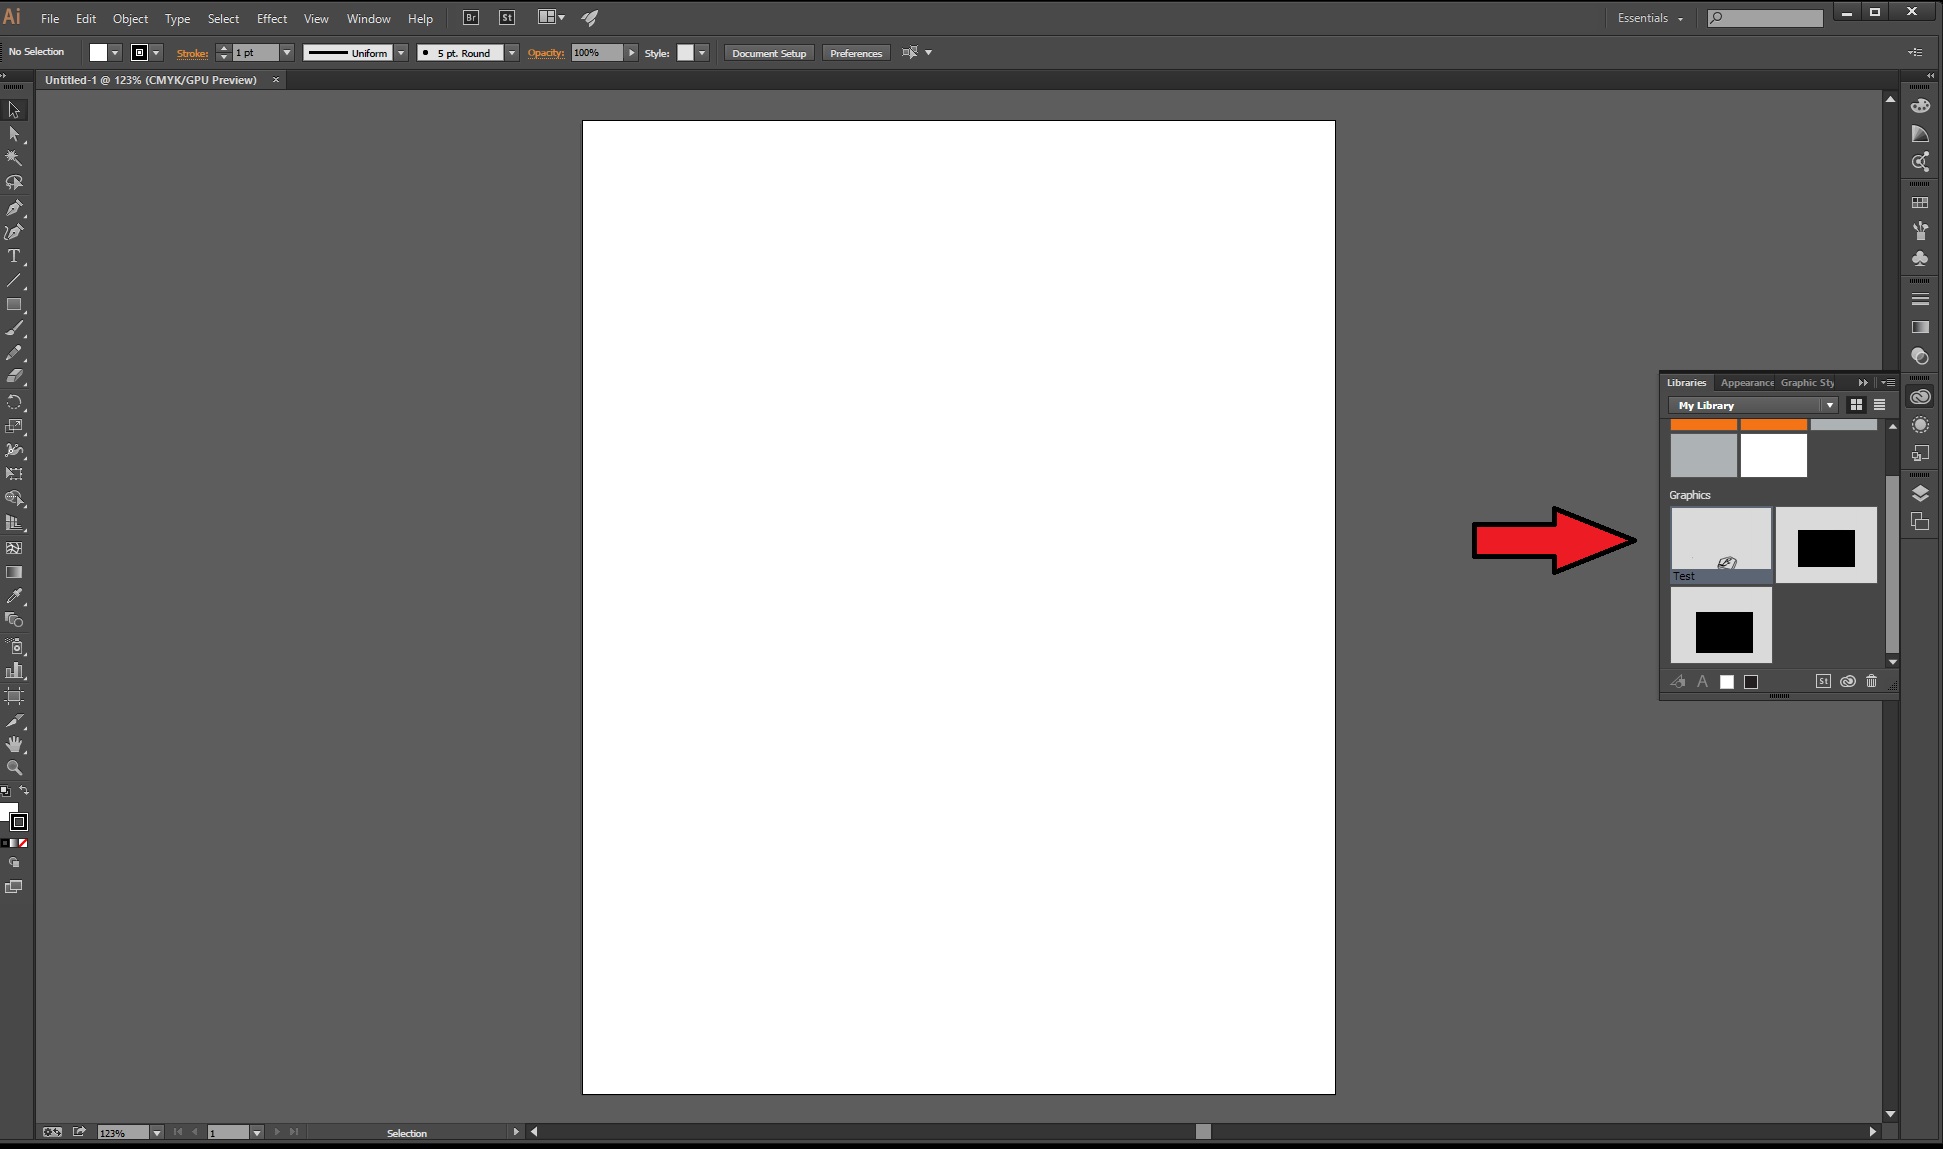
Task: Open Adobe Stock search in Libraries panel
Action: pos(1824,682)
